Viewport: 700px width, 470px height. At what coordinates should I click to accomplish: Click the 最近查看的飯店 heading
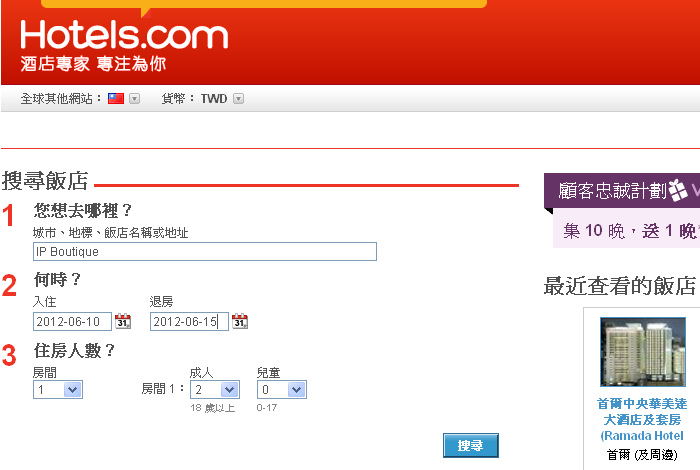620,286
